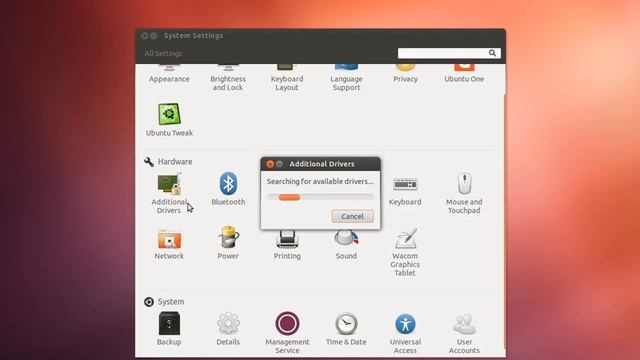This screenshot has width=640, height=360.
Task: Open Network settings
Action: coord(169,244)
